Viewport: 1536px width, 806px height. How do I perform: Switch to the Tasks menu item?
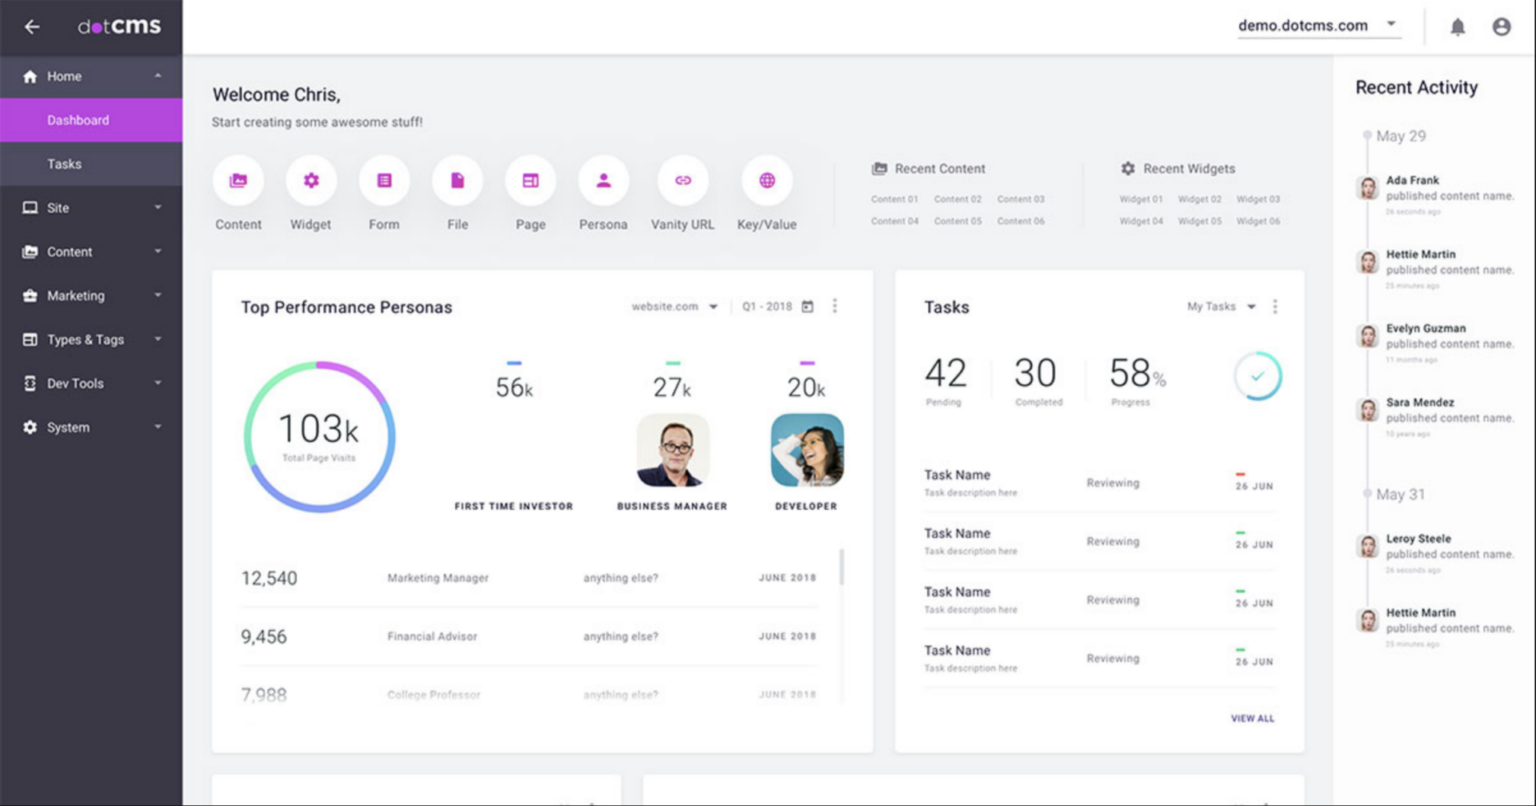tap(64, 163)
